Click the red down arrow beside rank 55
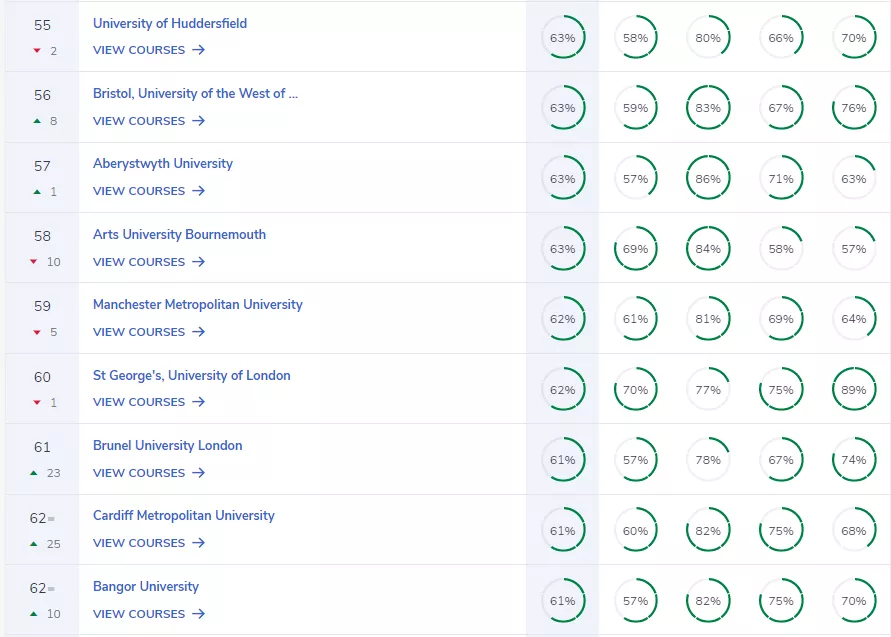Screen dimensions: 891x637 tap(34, 50)
